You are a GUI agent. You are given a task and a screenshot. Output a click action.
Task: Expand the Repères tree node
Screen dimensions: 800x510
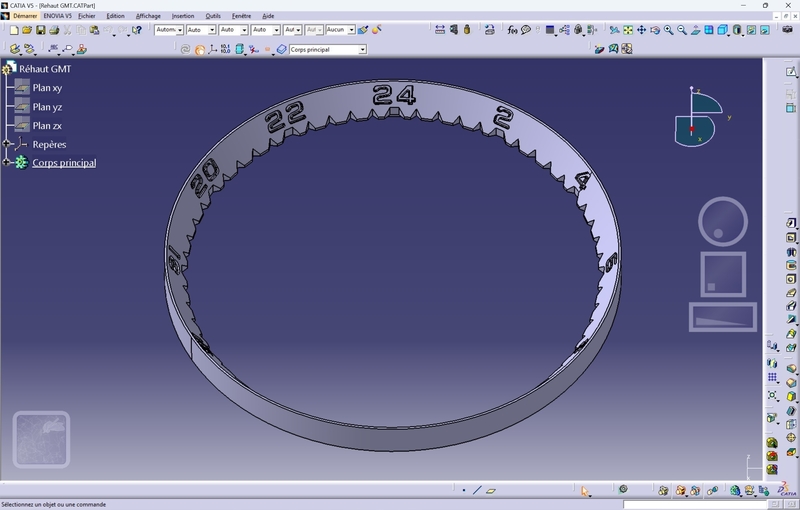pos(7,145)
